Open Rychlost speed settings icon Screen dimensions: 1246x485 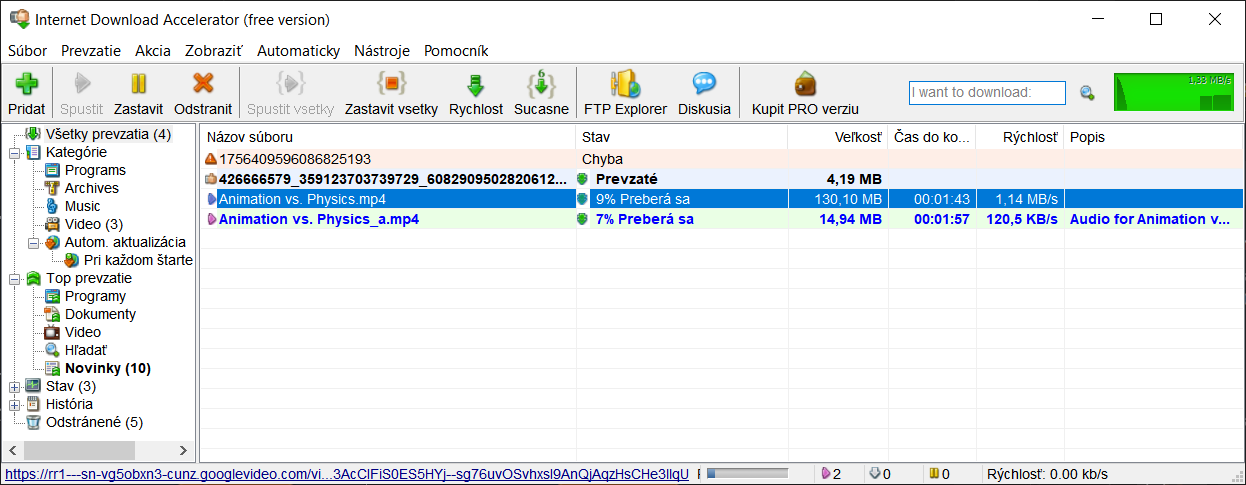click(x=476, y=84)
